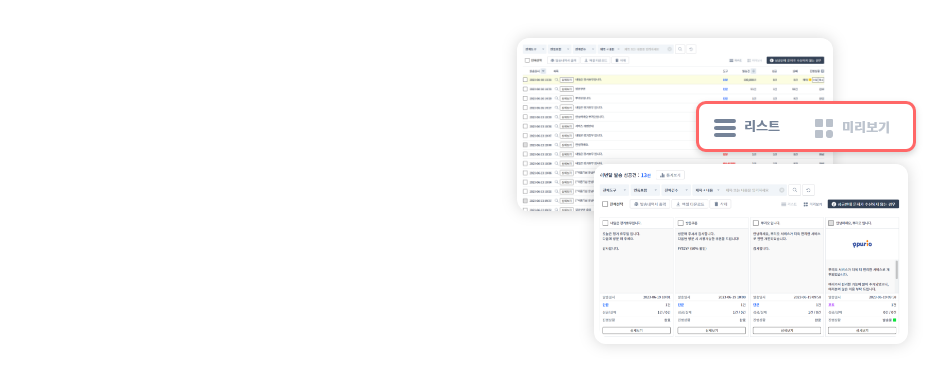The height and width of the screenshot is (376, 940).
Task: Click magnifier search button in list panel
Action: [x=680, y=49]
